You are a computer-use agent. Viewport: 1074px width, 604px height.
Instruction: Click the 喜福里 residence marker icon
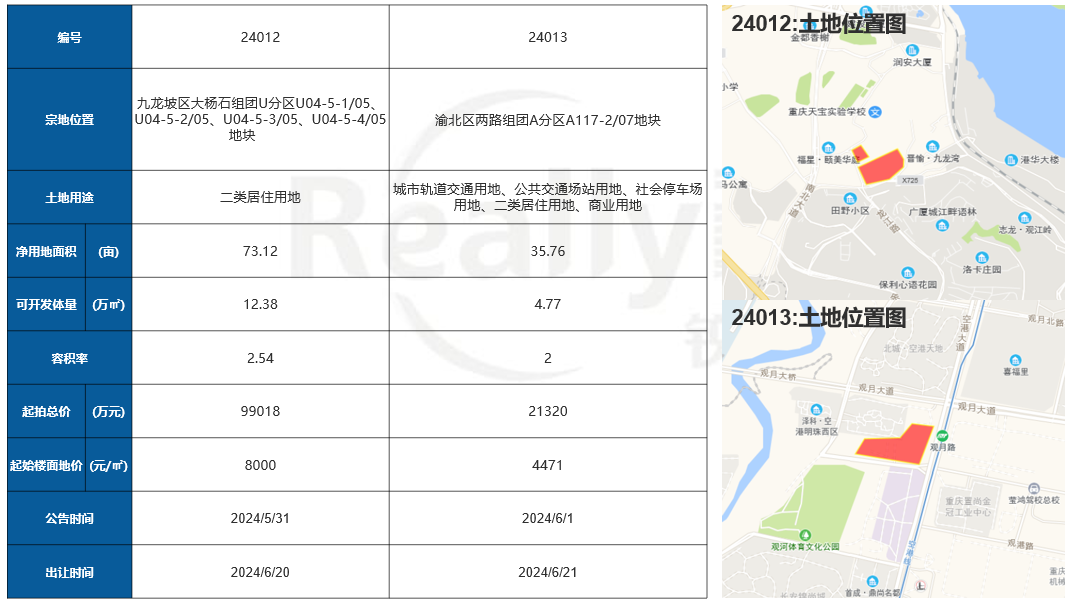(x=1015, y=360)
